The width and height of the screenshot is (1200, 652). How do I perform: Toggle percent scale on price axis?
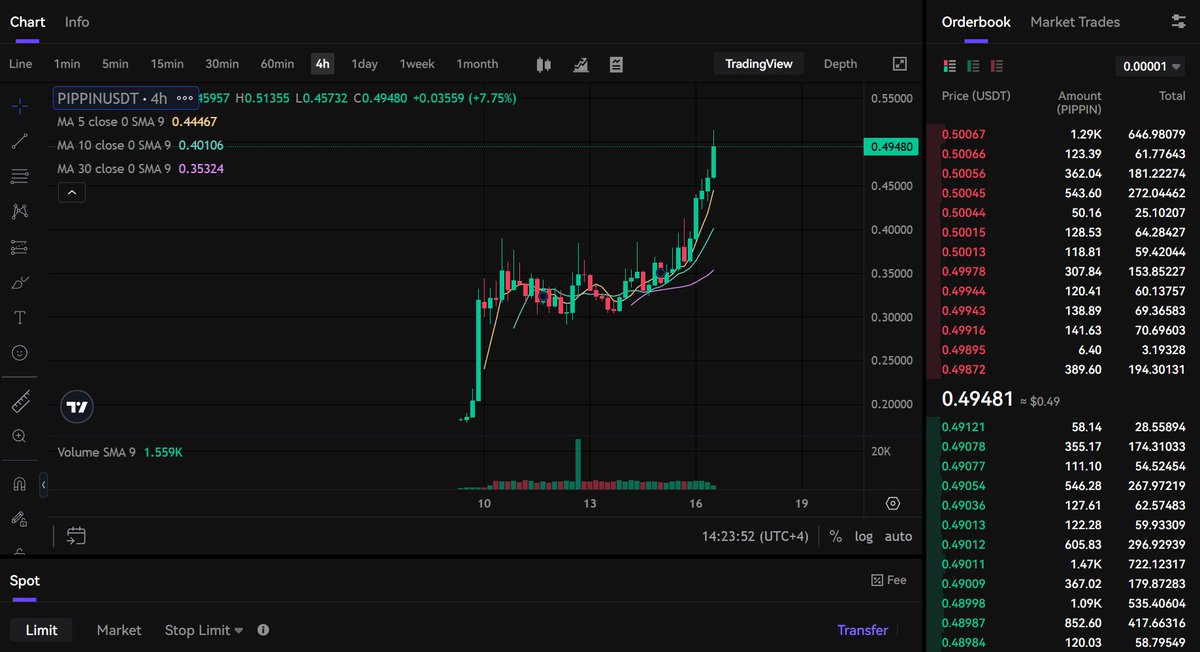click(835, 536)
